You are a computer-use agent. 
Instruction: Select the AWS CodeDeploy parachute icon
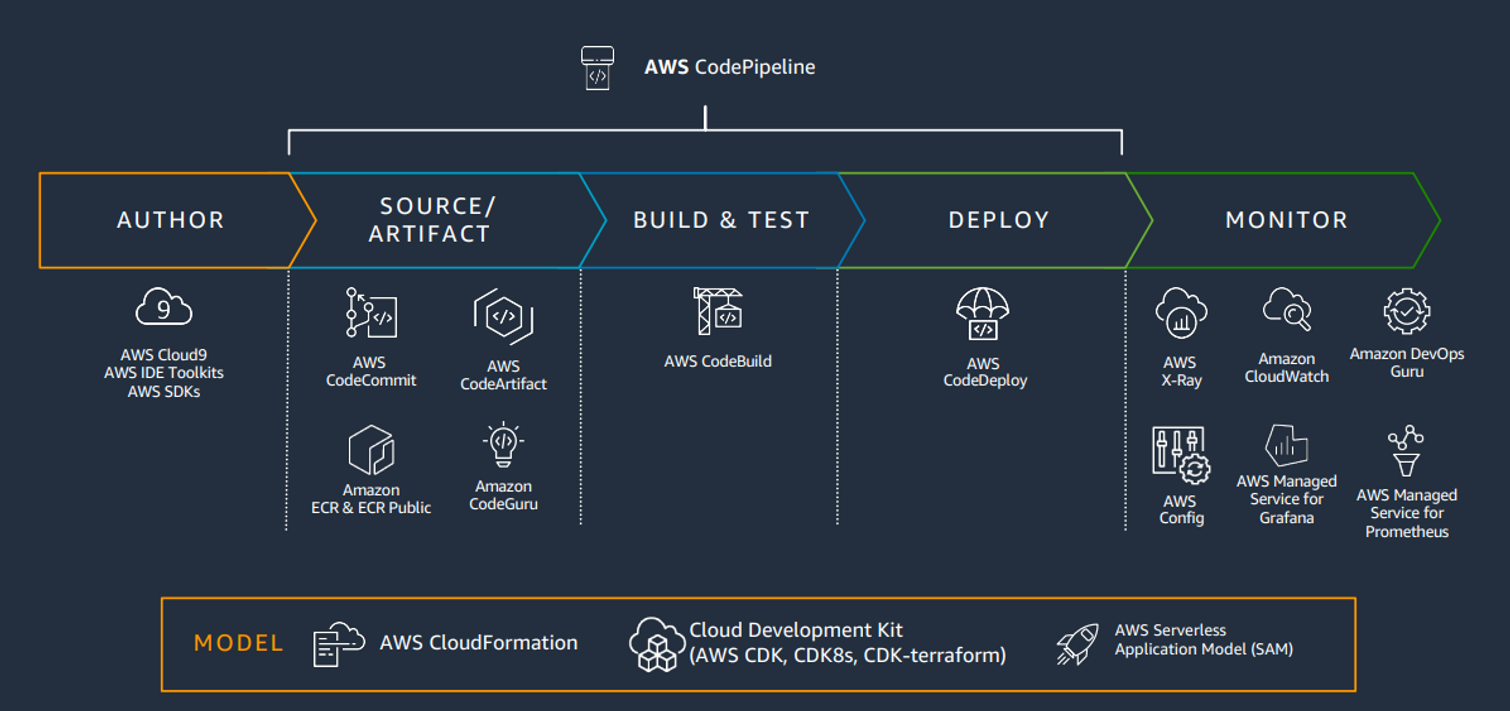click(x=984, y=314)
